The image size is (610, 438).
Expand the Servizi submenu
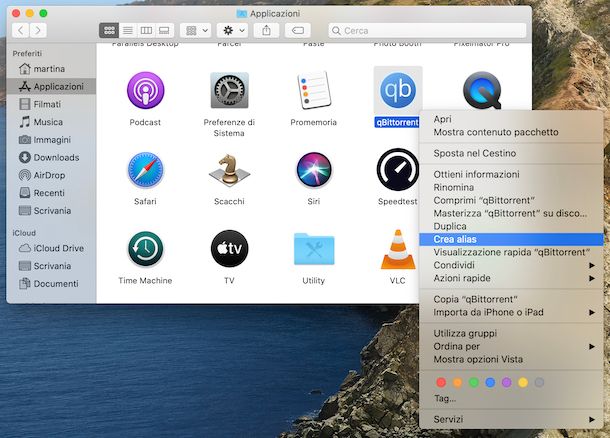pyautogui.click(x=511, y=419)
